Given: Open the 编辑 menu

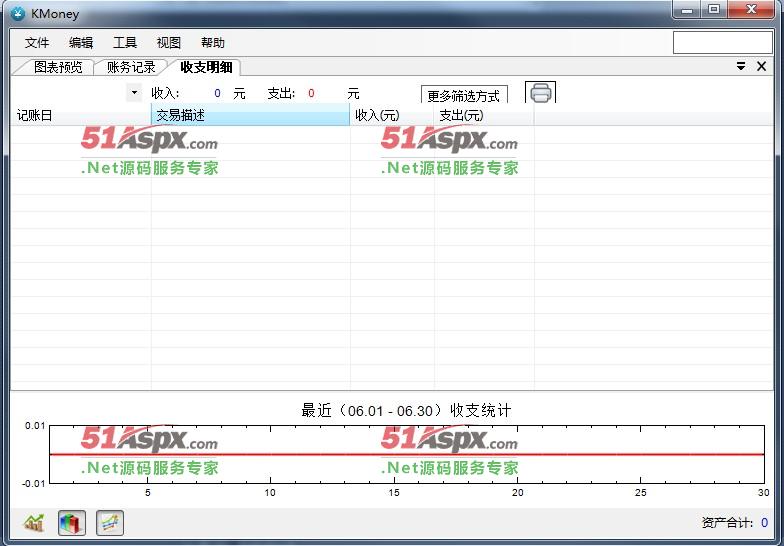Looking at the screenshot, I should coord(81,43).
